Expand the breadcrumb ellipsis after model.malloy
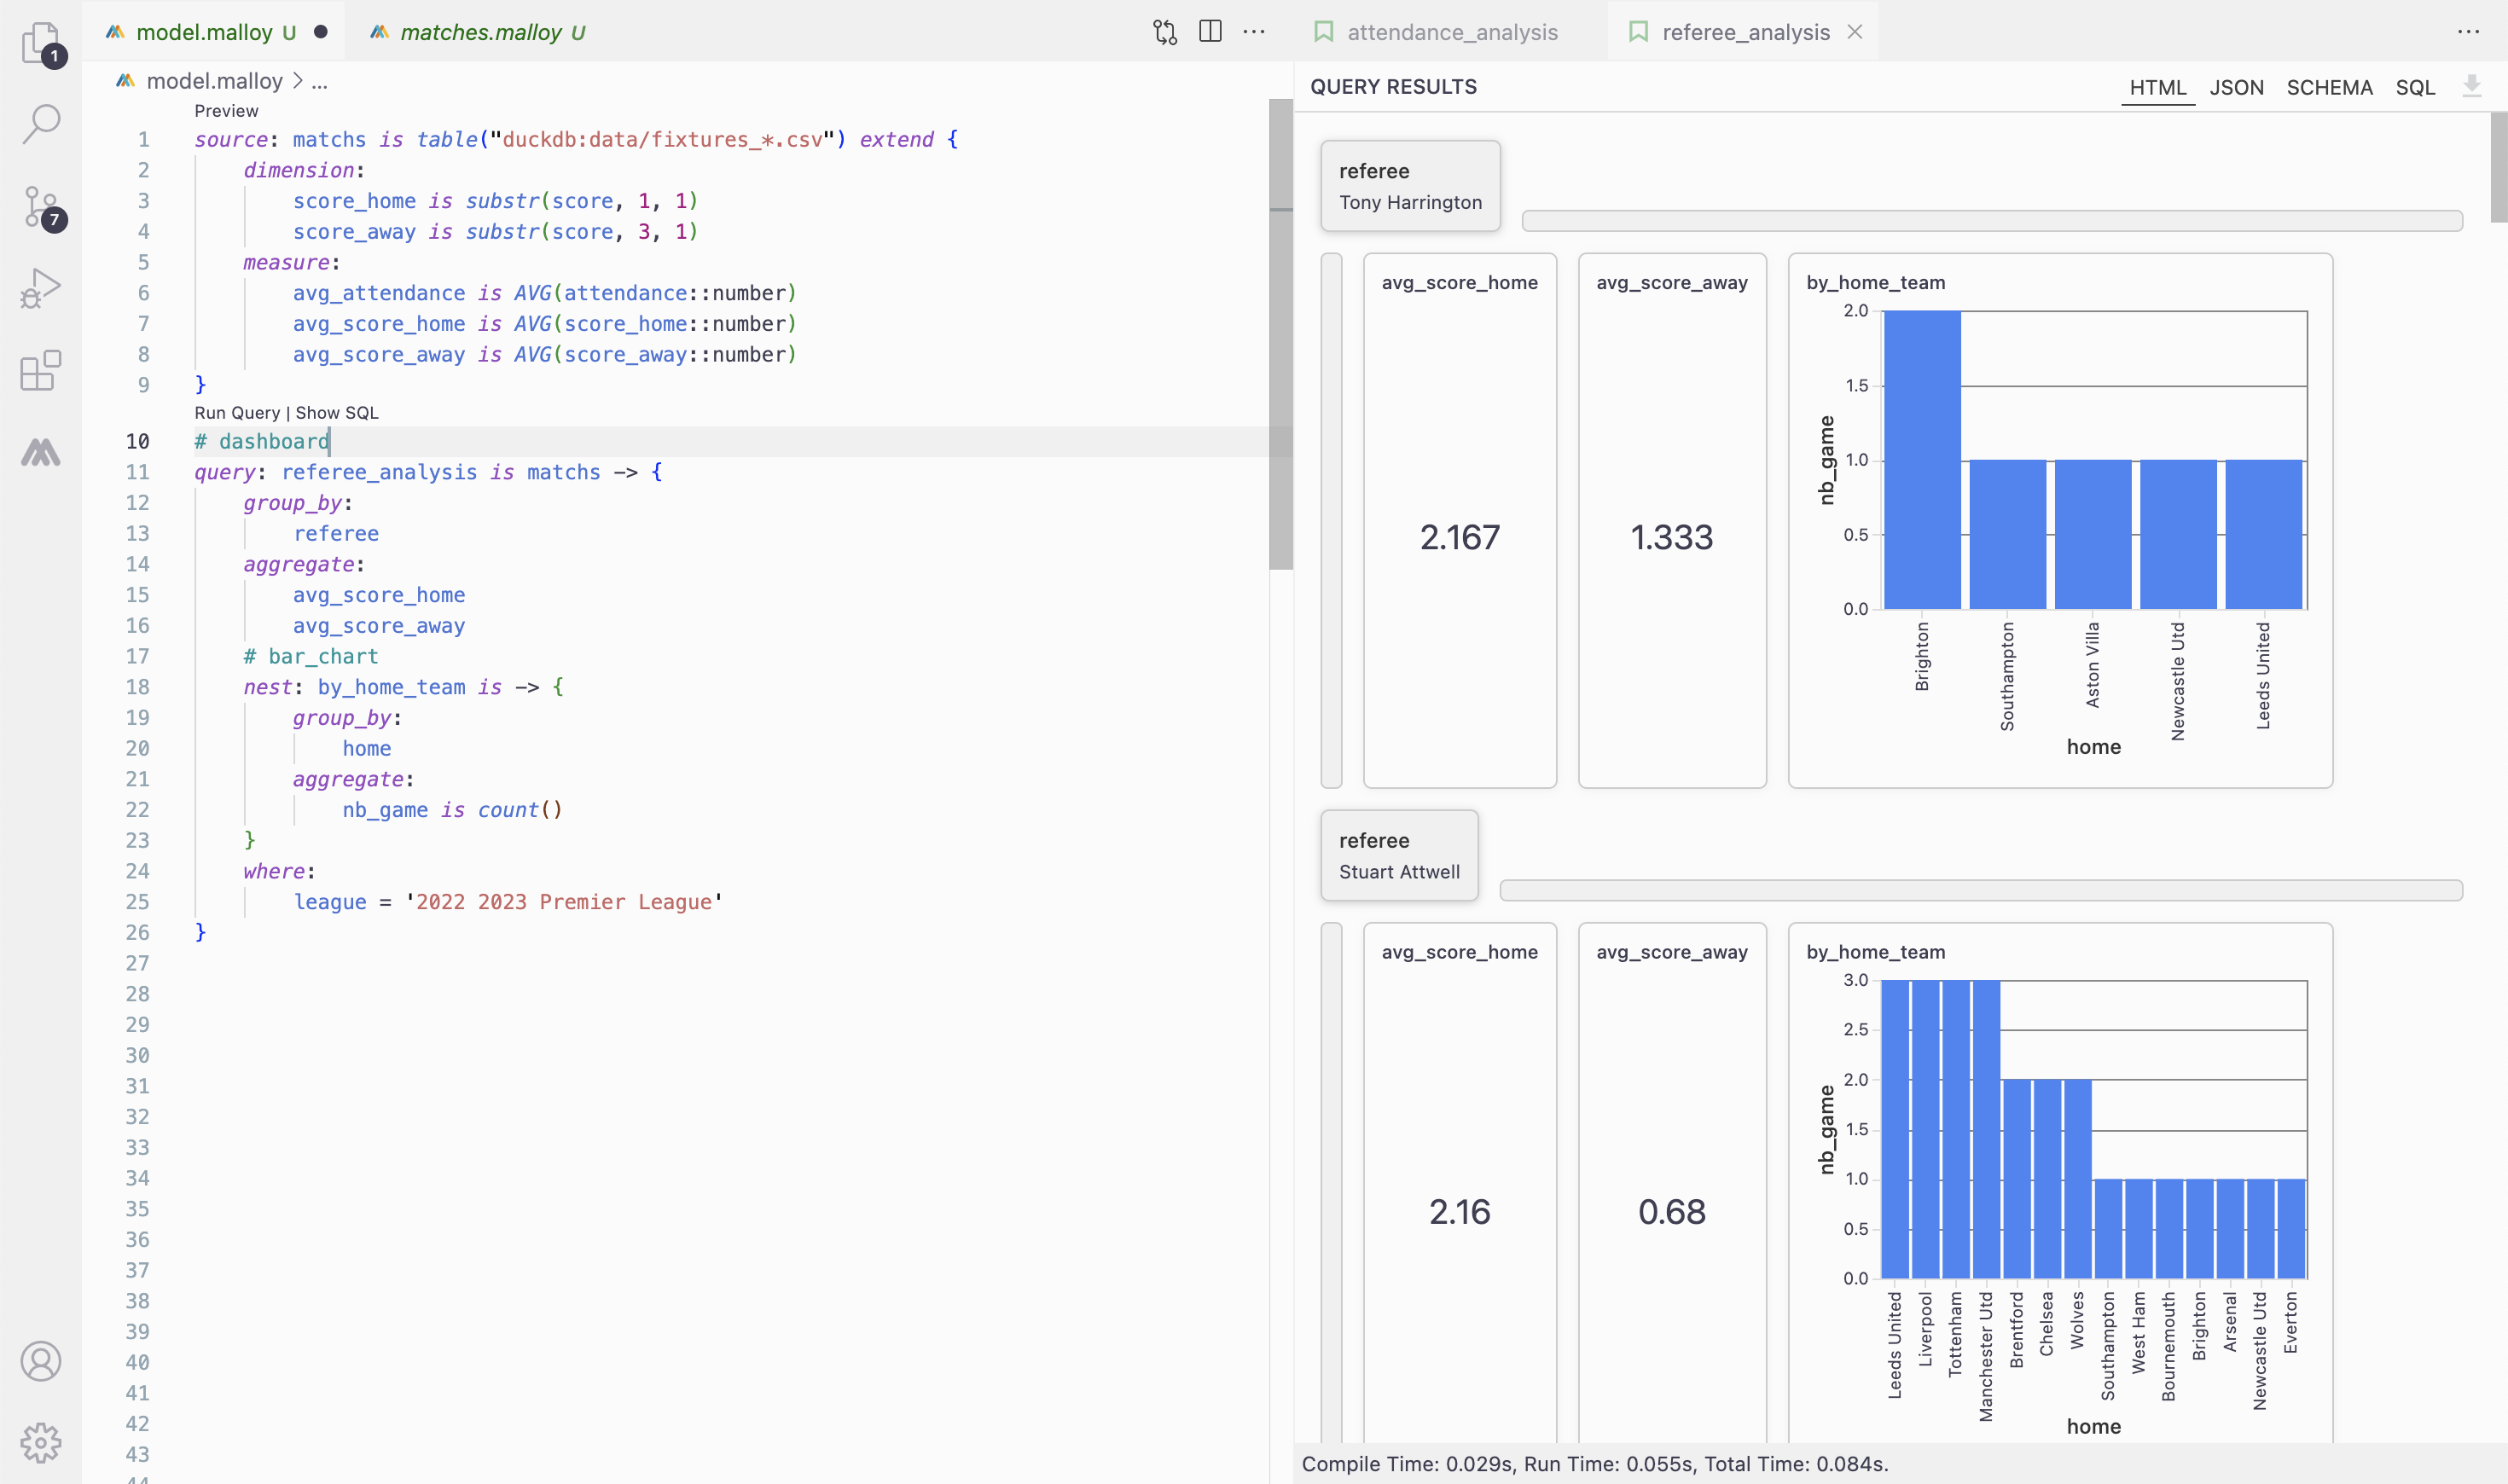 coord(320,81)
